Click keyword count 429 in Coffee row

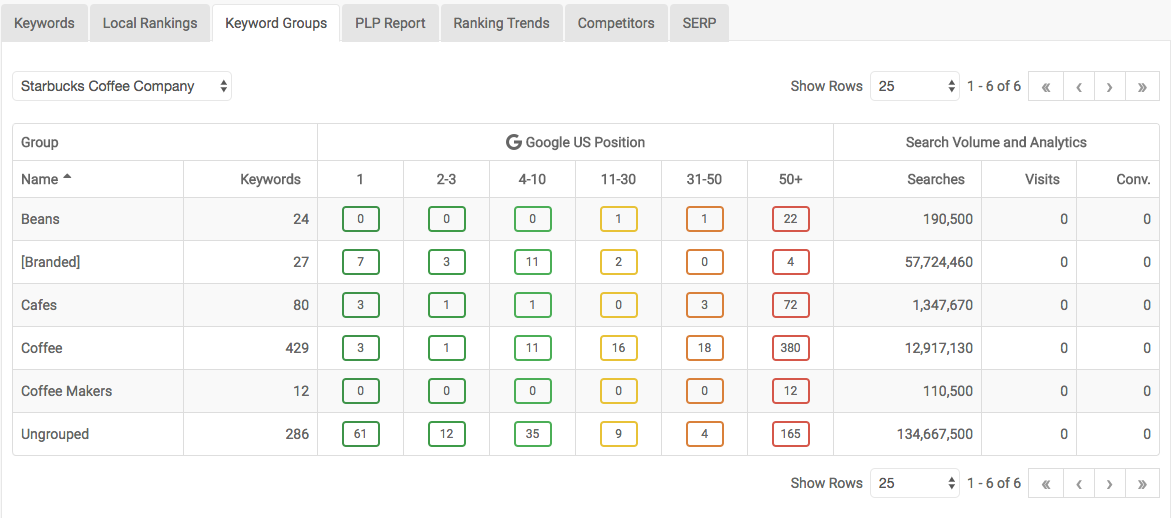tap(296, 349)
